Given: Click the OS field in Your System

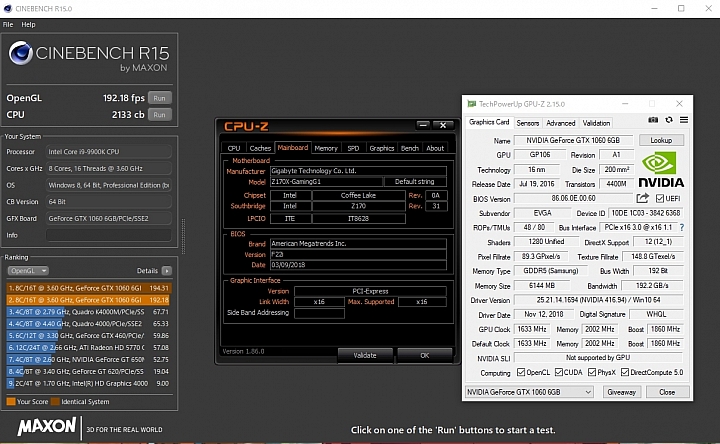Looking at the screenshot, I should [109, 185].
